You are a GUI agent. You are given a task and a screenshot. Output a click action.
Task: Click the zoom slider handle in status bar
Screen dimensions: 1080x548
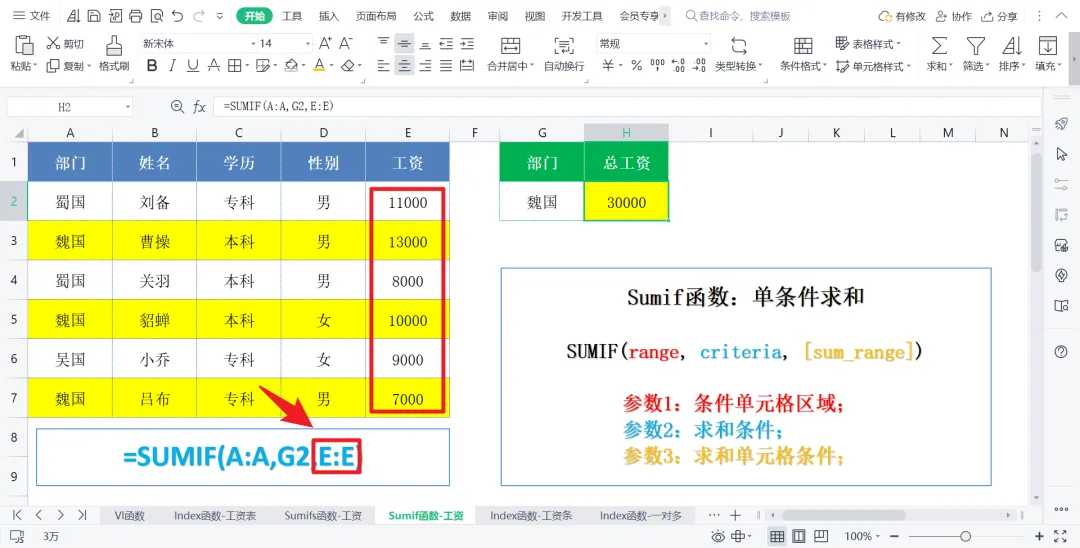click(x=966, y=536)
